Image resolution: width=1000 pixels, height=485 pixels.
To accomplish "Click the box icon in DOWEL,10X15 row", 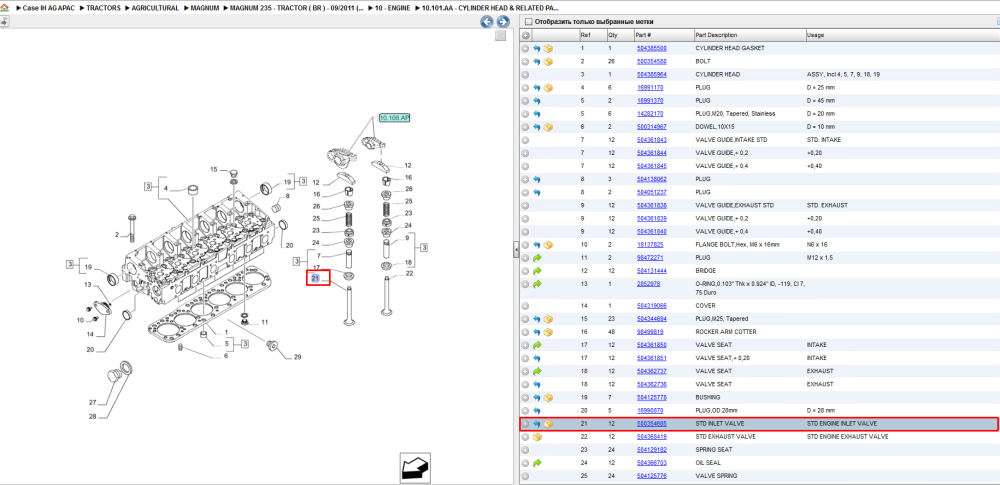I will (x=548, y=126).
